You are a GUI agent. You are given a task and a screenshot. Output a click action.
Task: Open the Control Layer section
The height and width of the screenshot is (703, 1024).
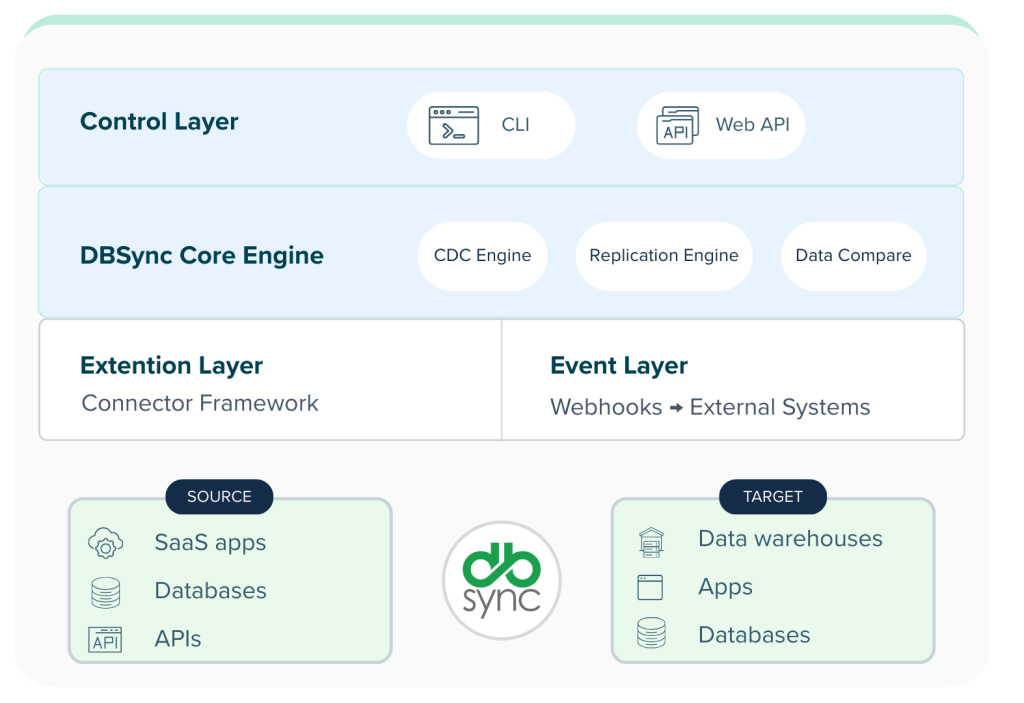[x=158, y=122]
